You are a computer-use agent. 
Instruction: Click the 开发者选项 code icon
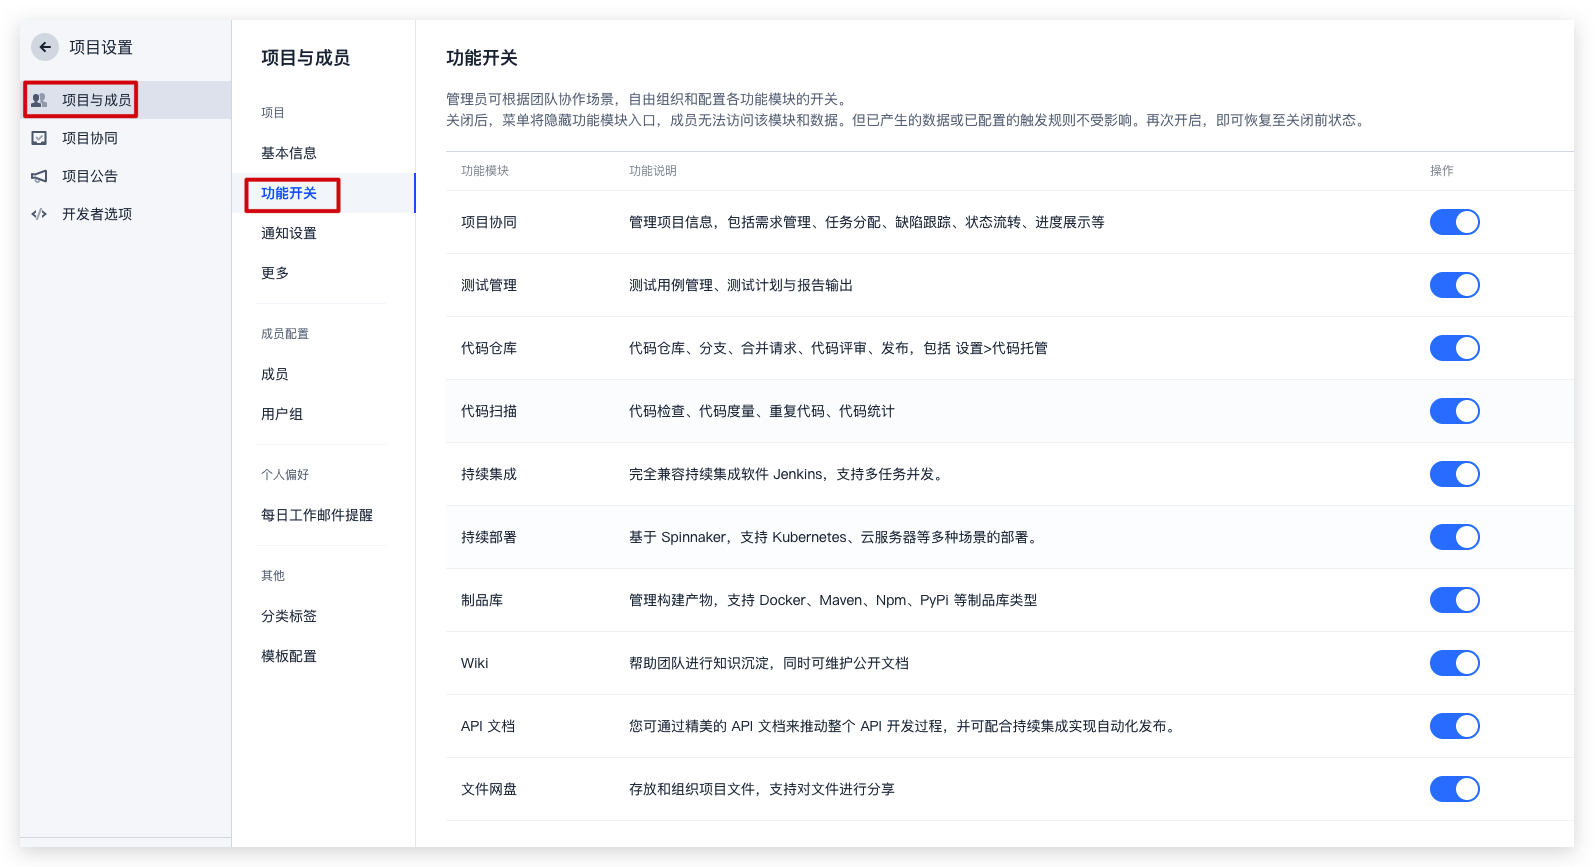click(x=39, y=214)
